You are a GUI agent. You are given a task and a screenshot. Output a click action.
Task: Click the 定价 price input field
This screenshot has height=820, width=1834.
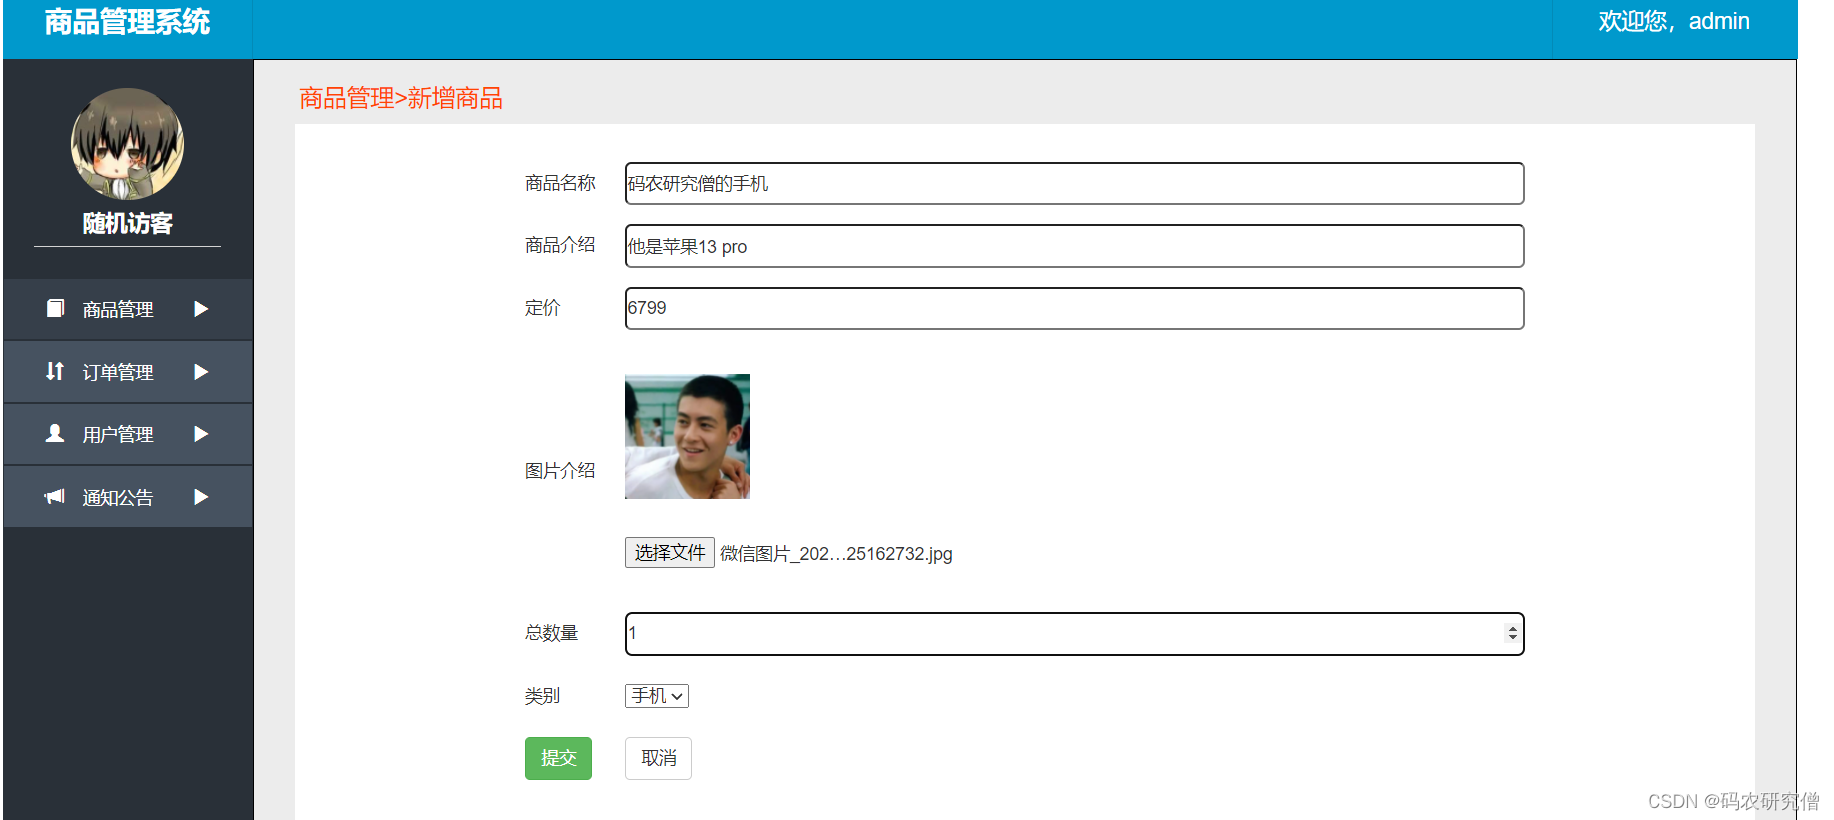click(1074, 308)
